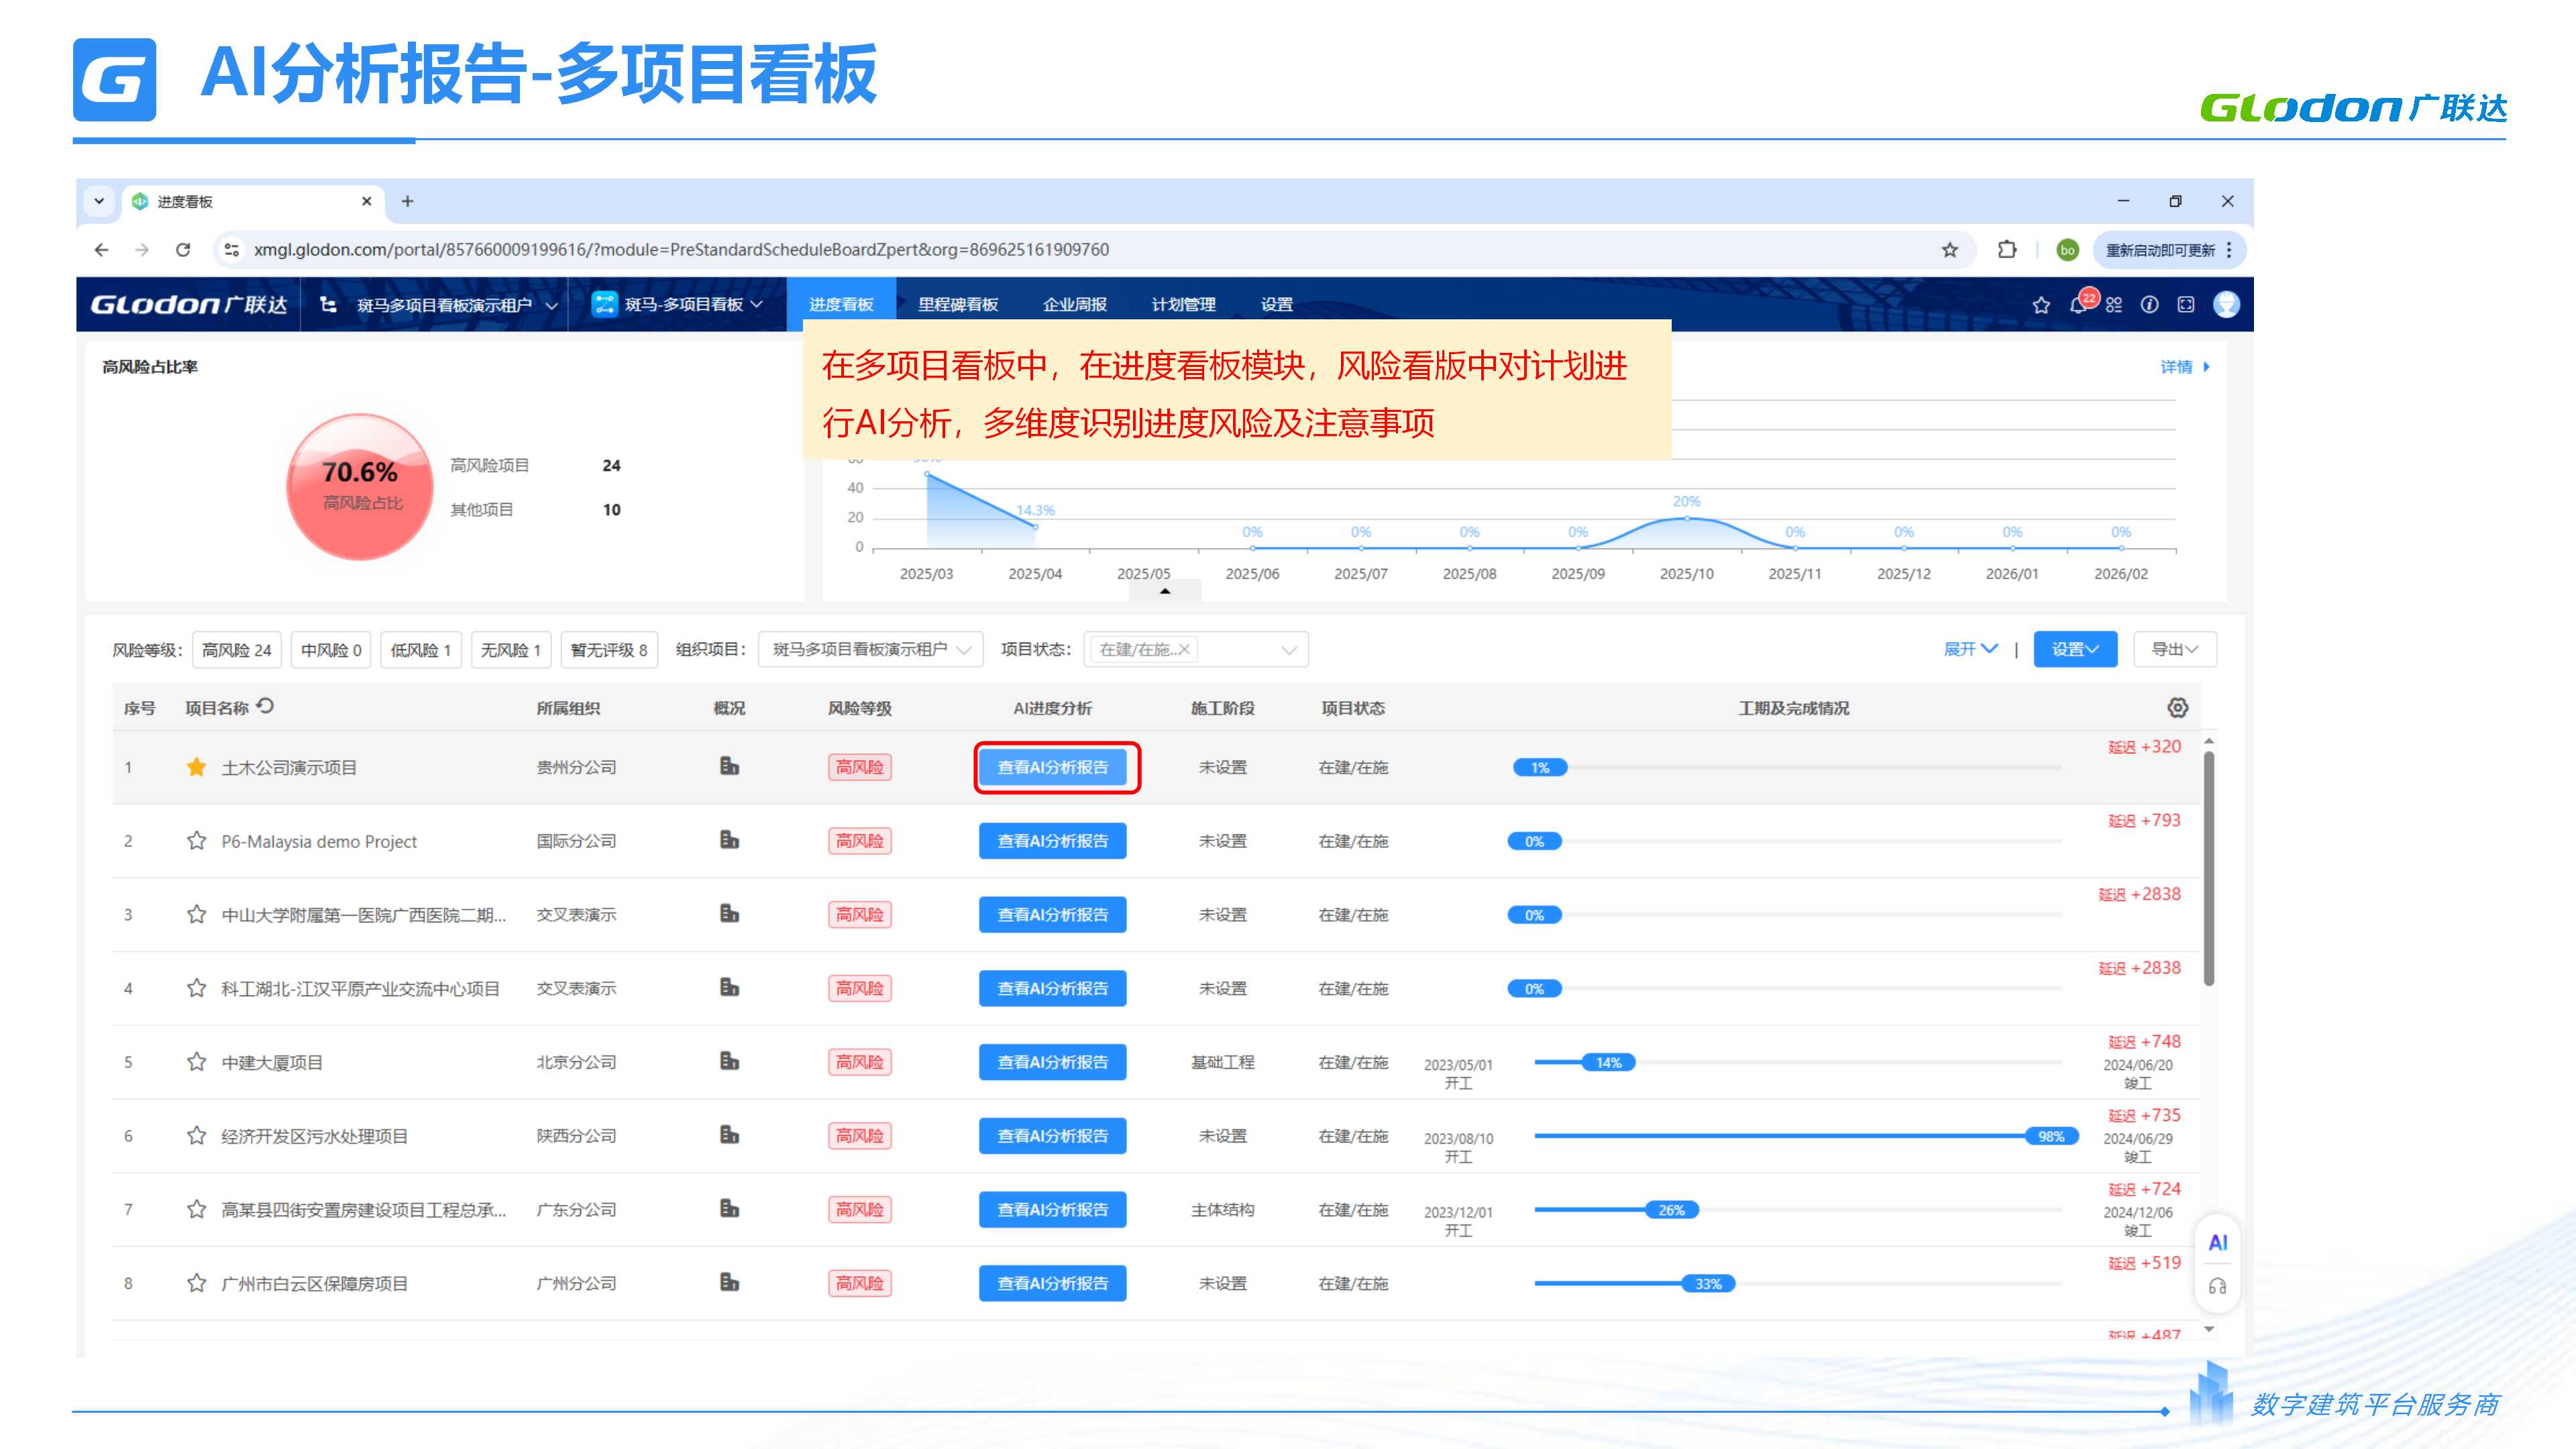Open the AI assistant floating icon
Viewport: 2576px width, 1449px height.
[x=2217, y=1242]
